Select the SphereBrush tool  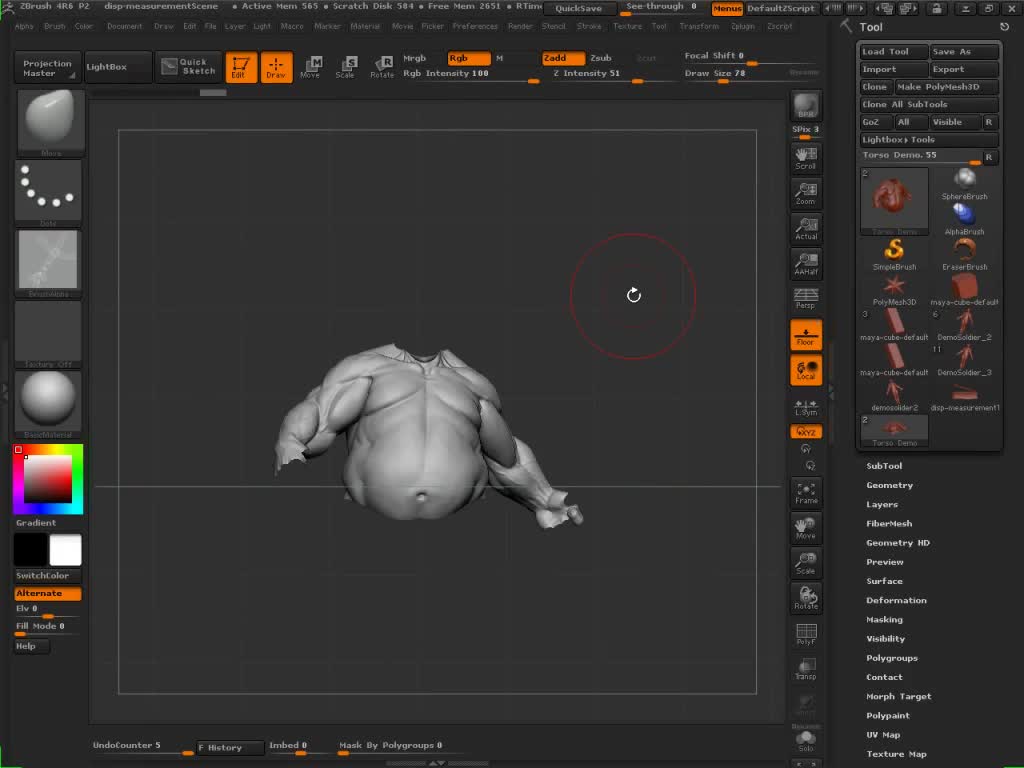pos(964,184)
